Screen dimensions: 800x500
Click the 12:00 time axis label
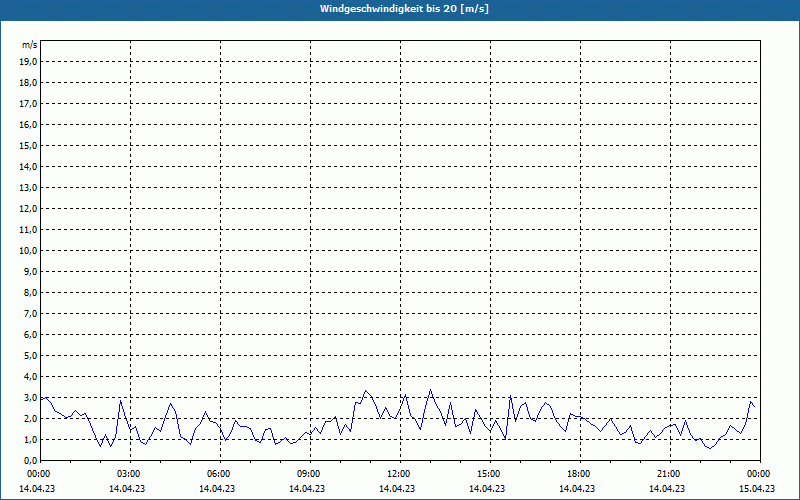[x=399, y=473]
